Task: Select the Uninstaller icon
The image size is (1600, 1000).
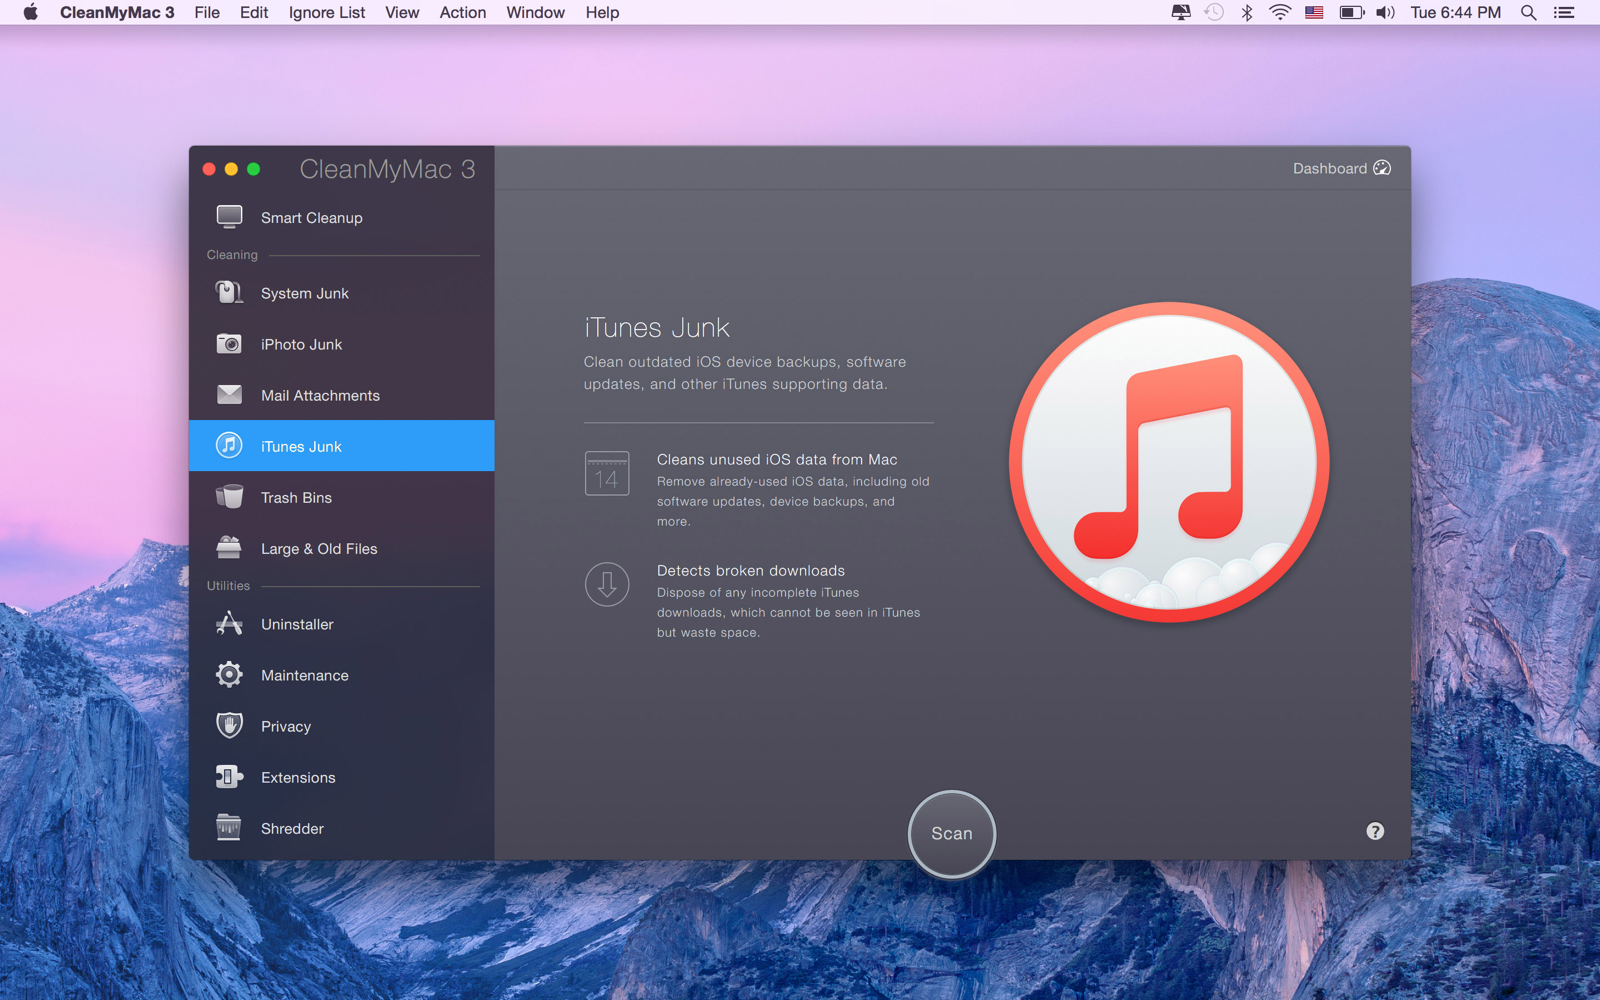Action: coord(229,624)
